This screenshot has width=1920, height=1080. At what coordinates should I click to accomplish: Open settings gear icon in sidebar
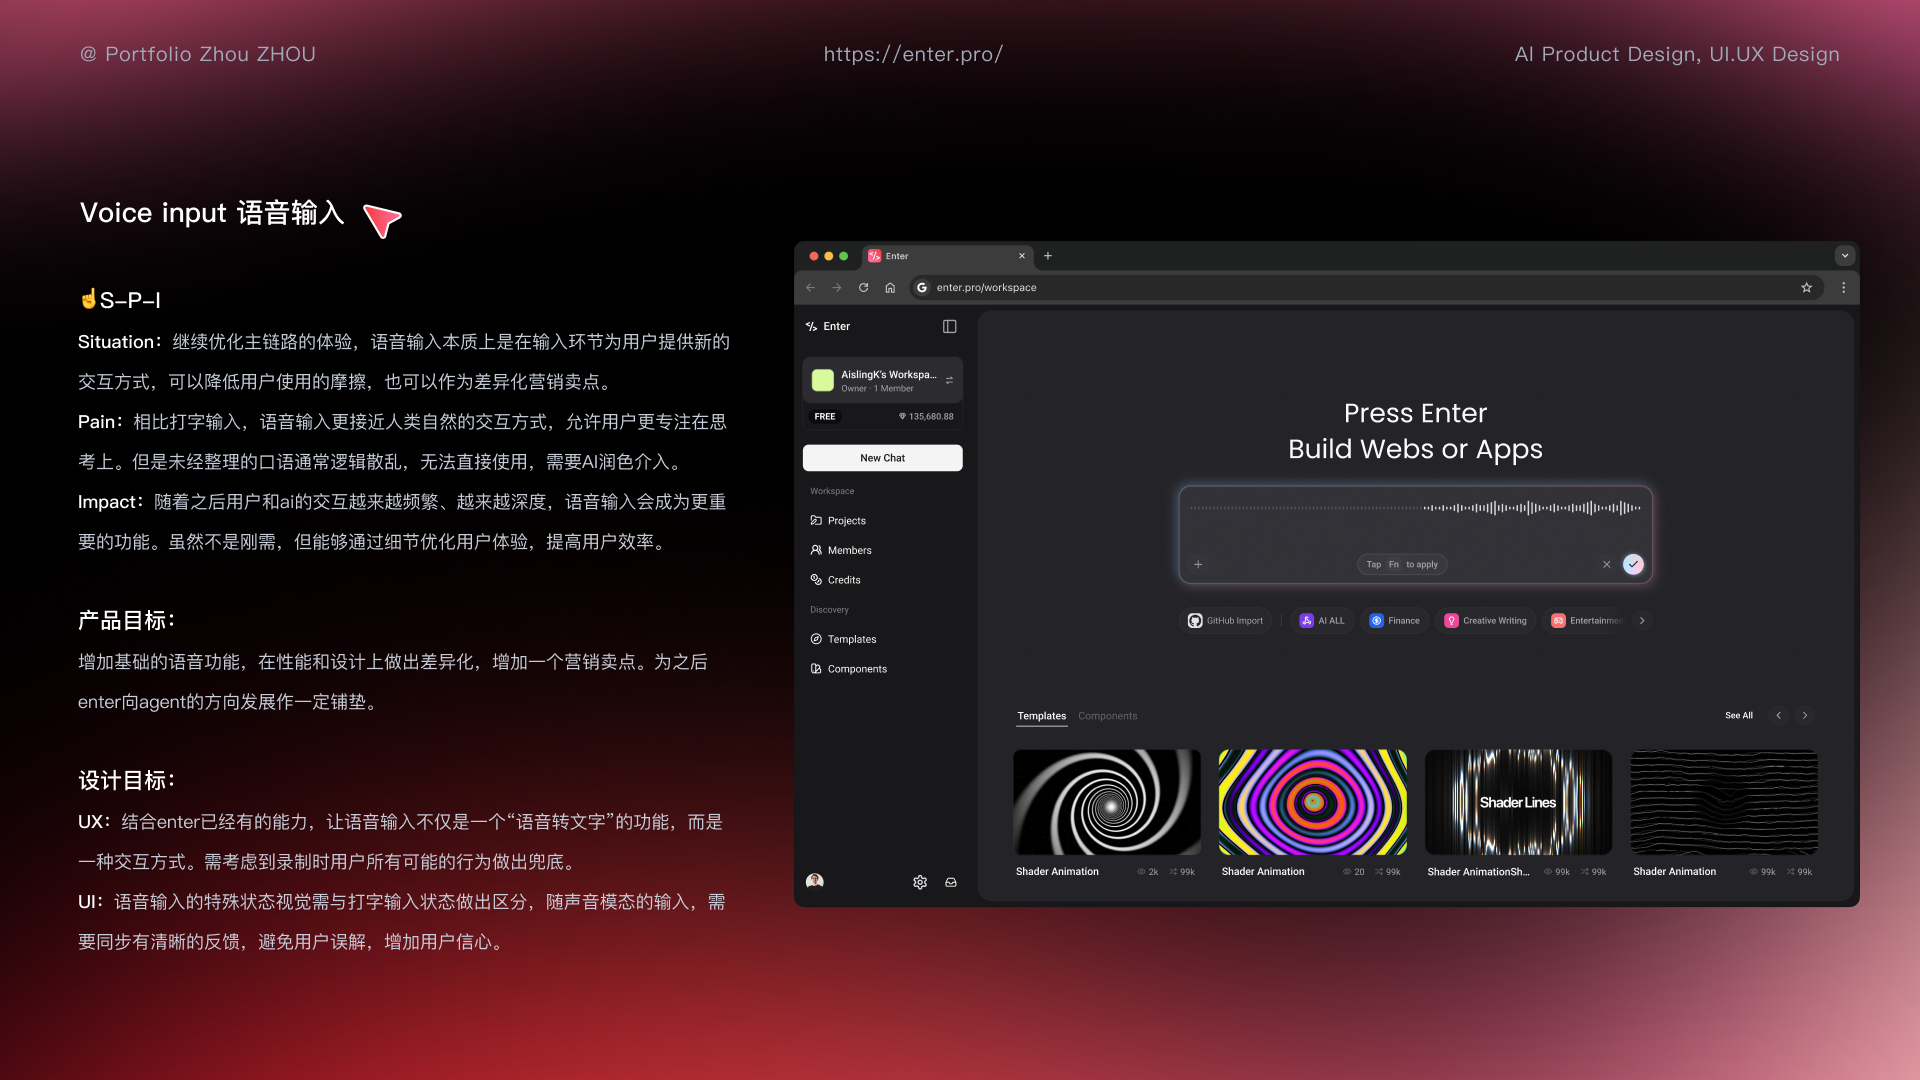920,882
